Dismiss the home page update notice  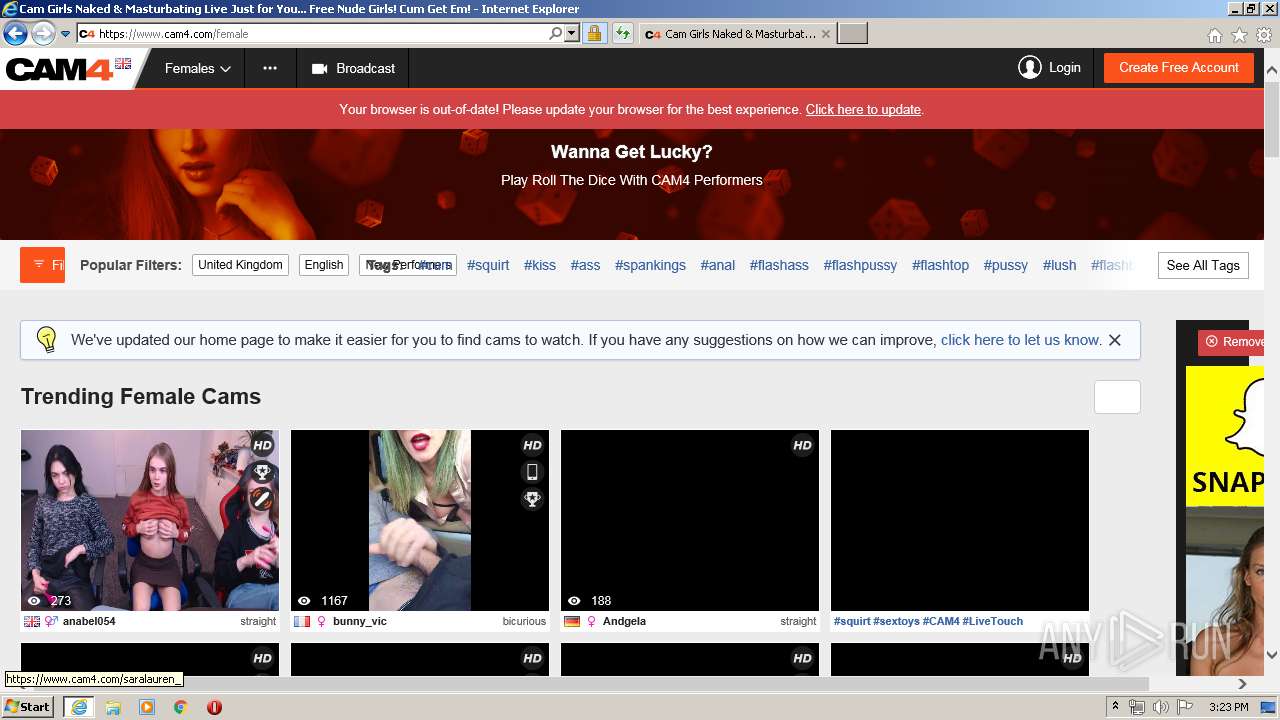pos(1115,340)
